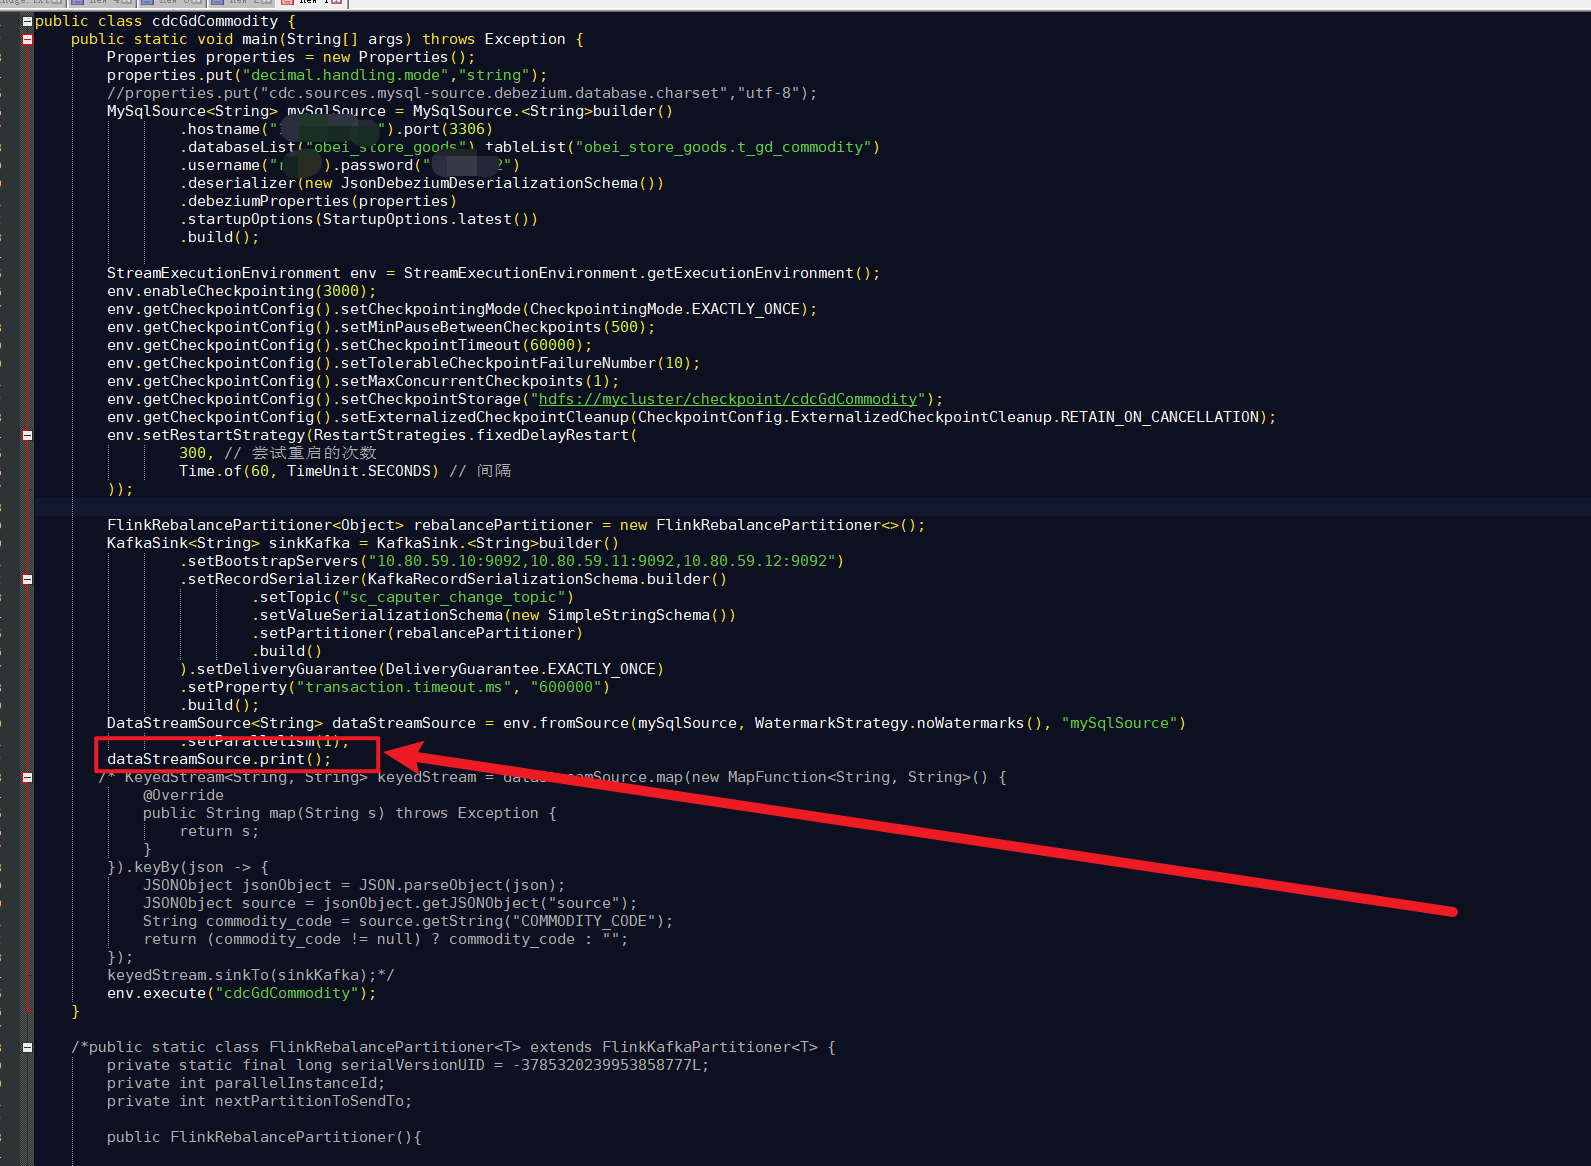Image resolution: width=1591 pixels, height=1166 pixels.
Task: Click RETAIN_ON_CANCELLATION text
Action: (x=1160, y=417)
